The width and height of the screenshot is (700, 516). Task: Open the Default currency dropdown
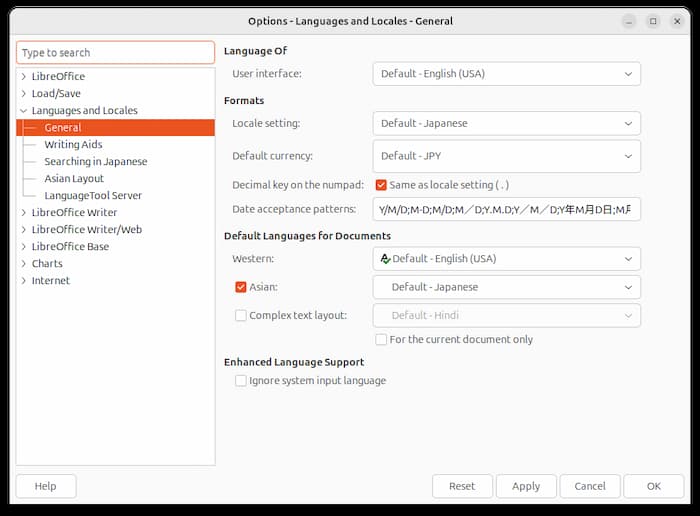point(506,156)
